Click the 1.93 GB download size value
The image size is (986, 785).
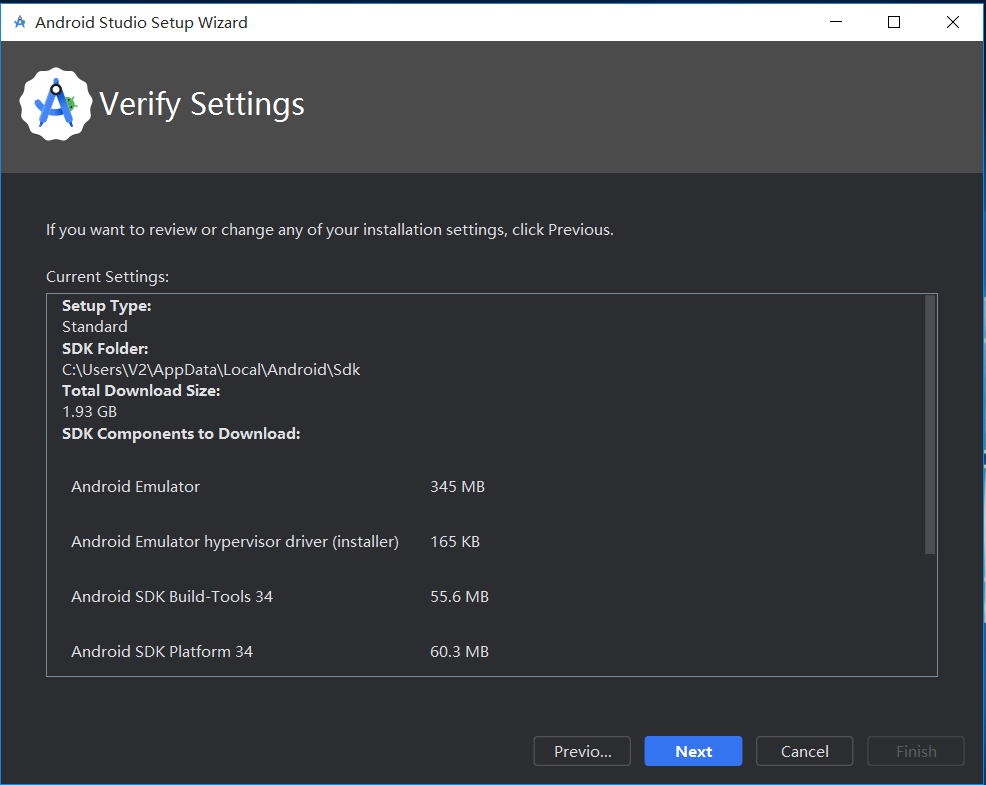coord(90,411)
